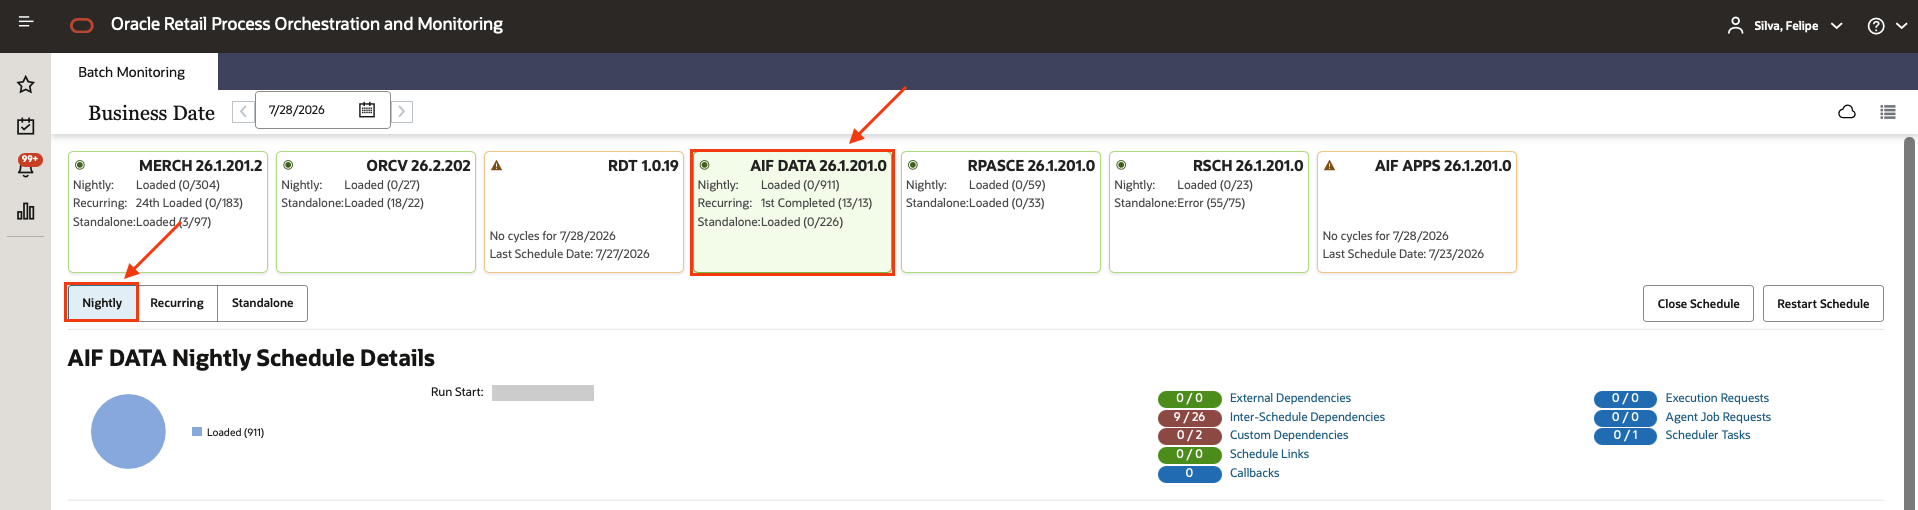This screenshot has height=510, width=1918.
Task: Select the AIF DATA 26.1.201.0 tile
Action: click(x=792, y=212)
